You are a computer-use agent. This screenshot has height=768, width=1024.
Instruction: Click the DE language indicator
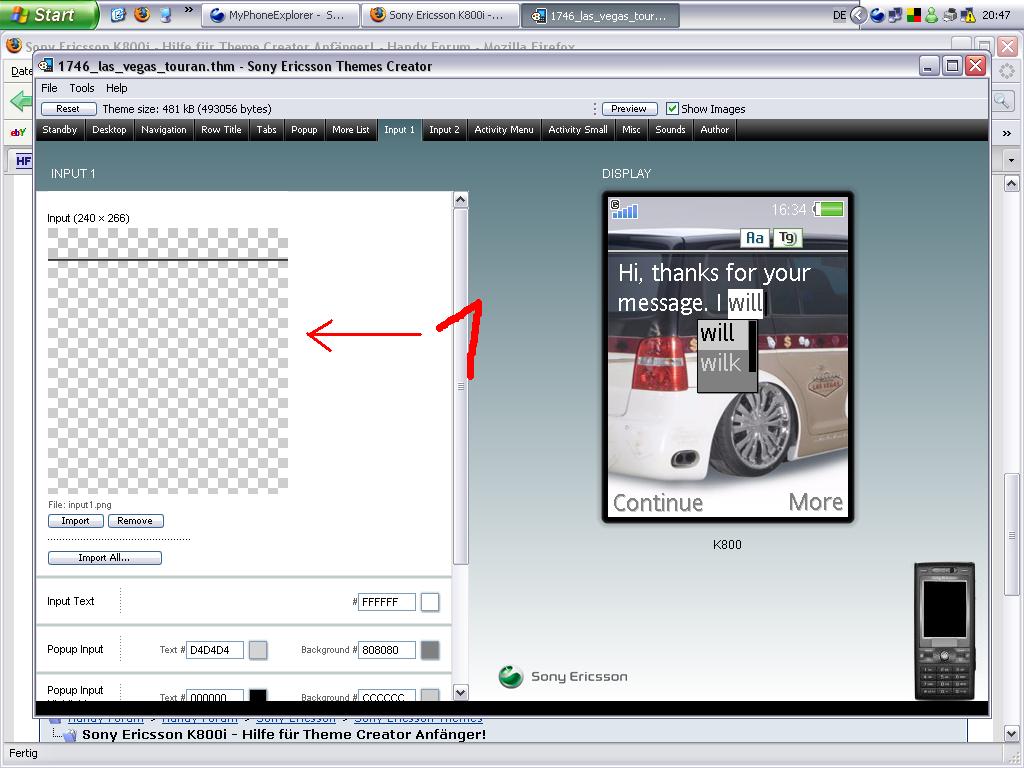(x=840, y=15)
